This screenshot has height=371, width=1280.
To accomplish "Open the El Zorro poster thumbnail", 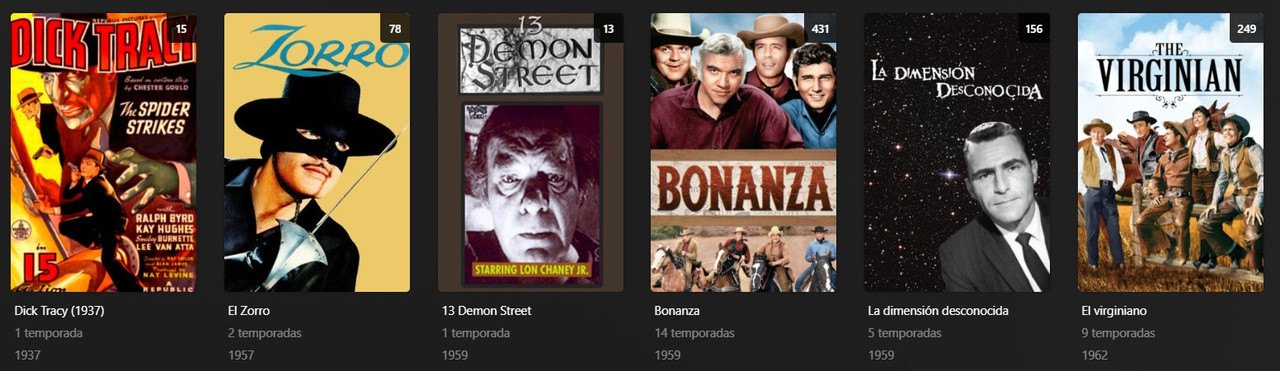I will coord(317,152).
